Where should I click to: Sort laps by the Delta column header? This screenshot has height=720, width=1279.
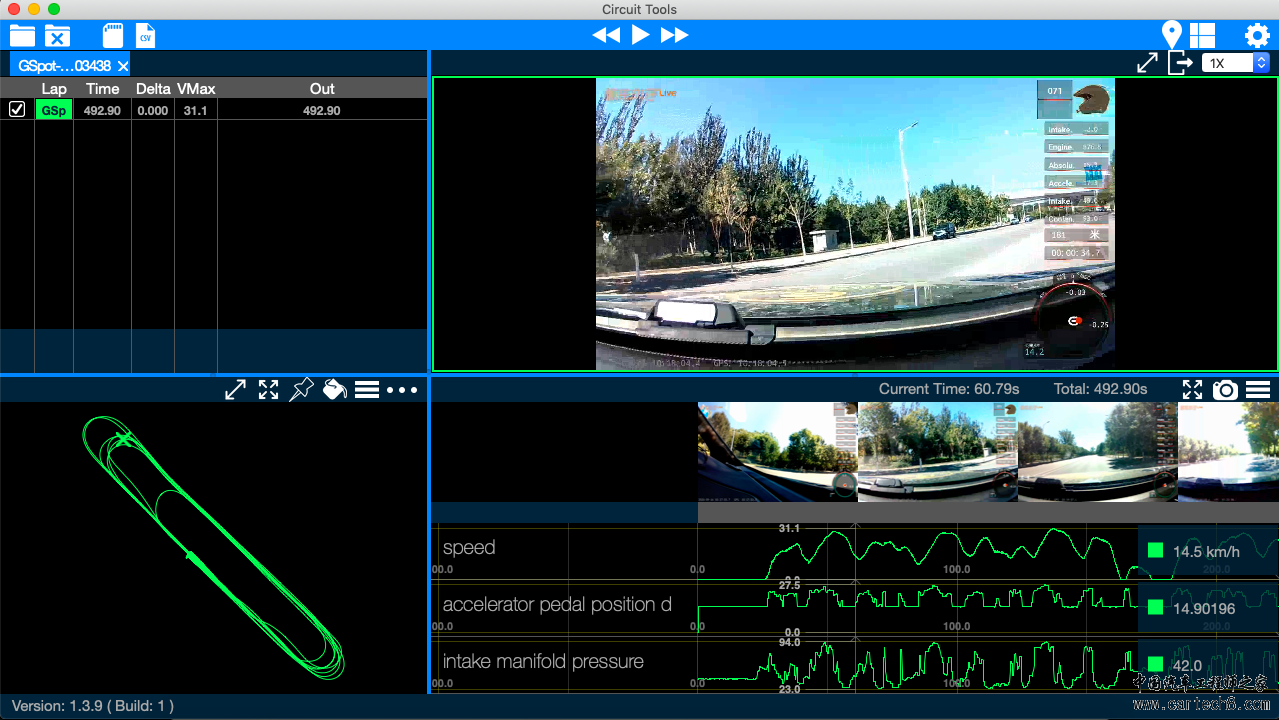point(153,89)
